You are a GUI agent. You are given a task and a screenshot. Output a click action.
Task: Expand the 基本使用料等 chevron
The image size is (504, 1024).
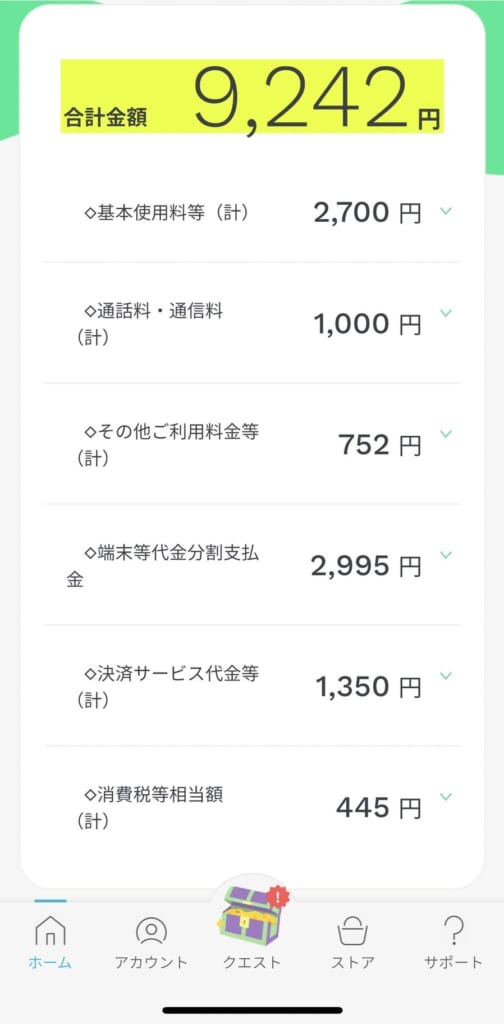click(446, 211)
